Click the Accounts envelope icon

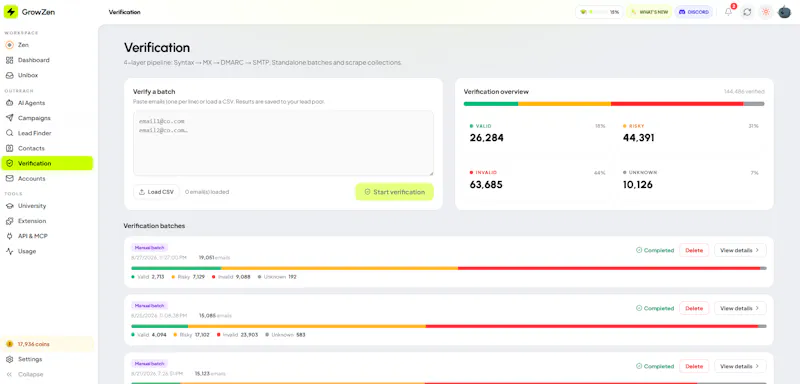(9, 178)
